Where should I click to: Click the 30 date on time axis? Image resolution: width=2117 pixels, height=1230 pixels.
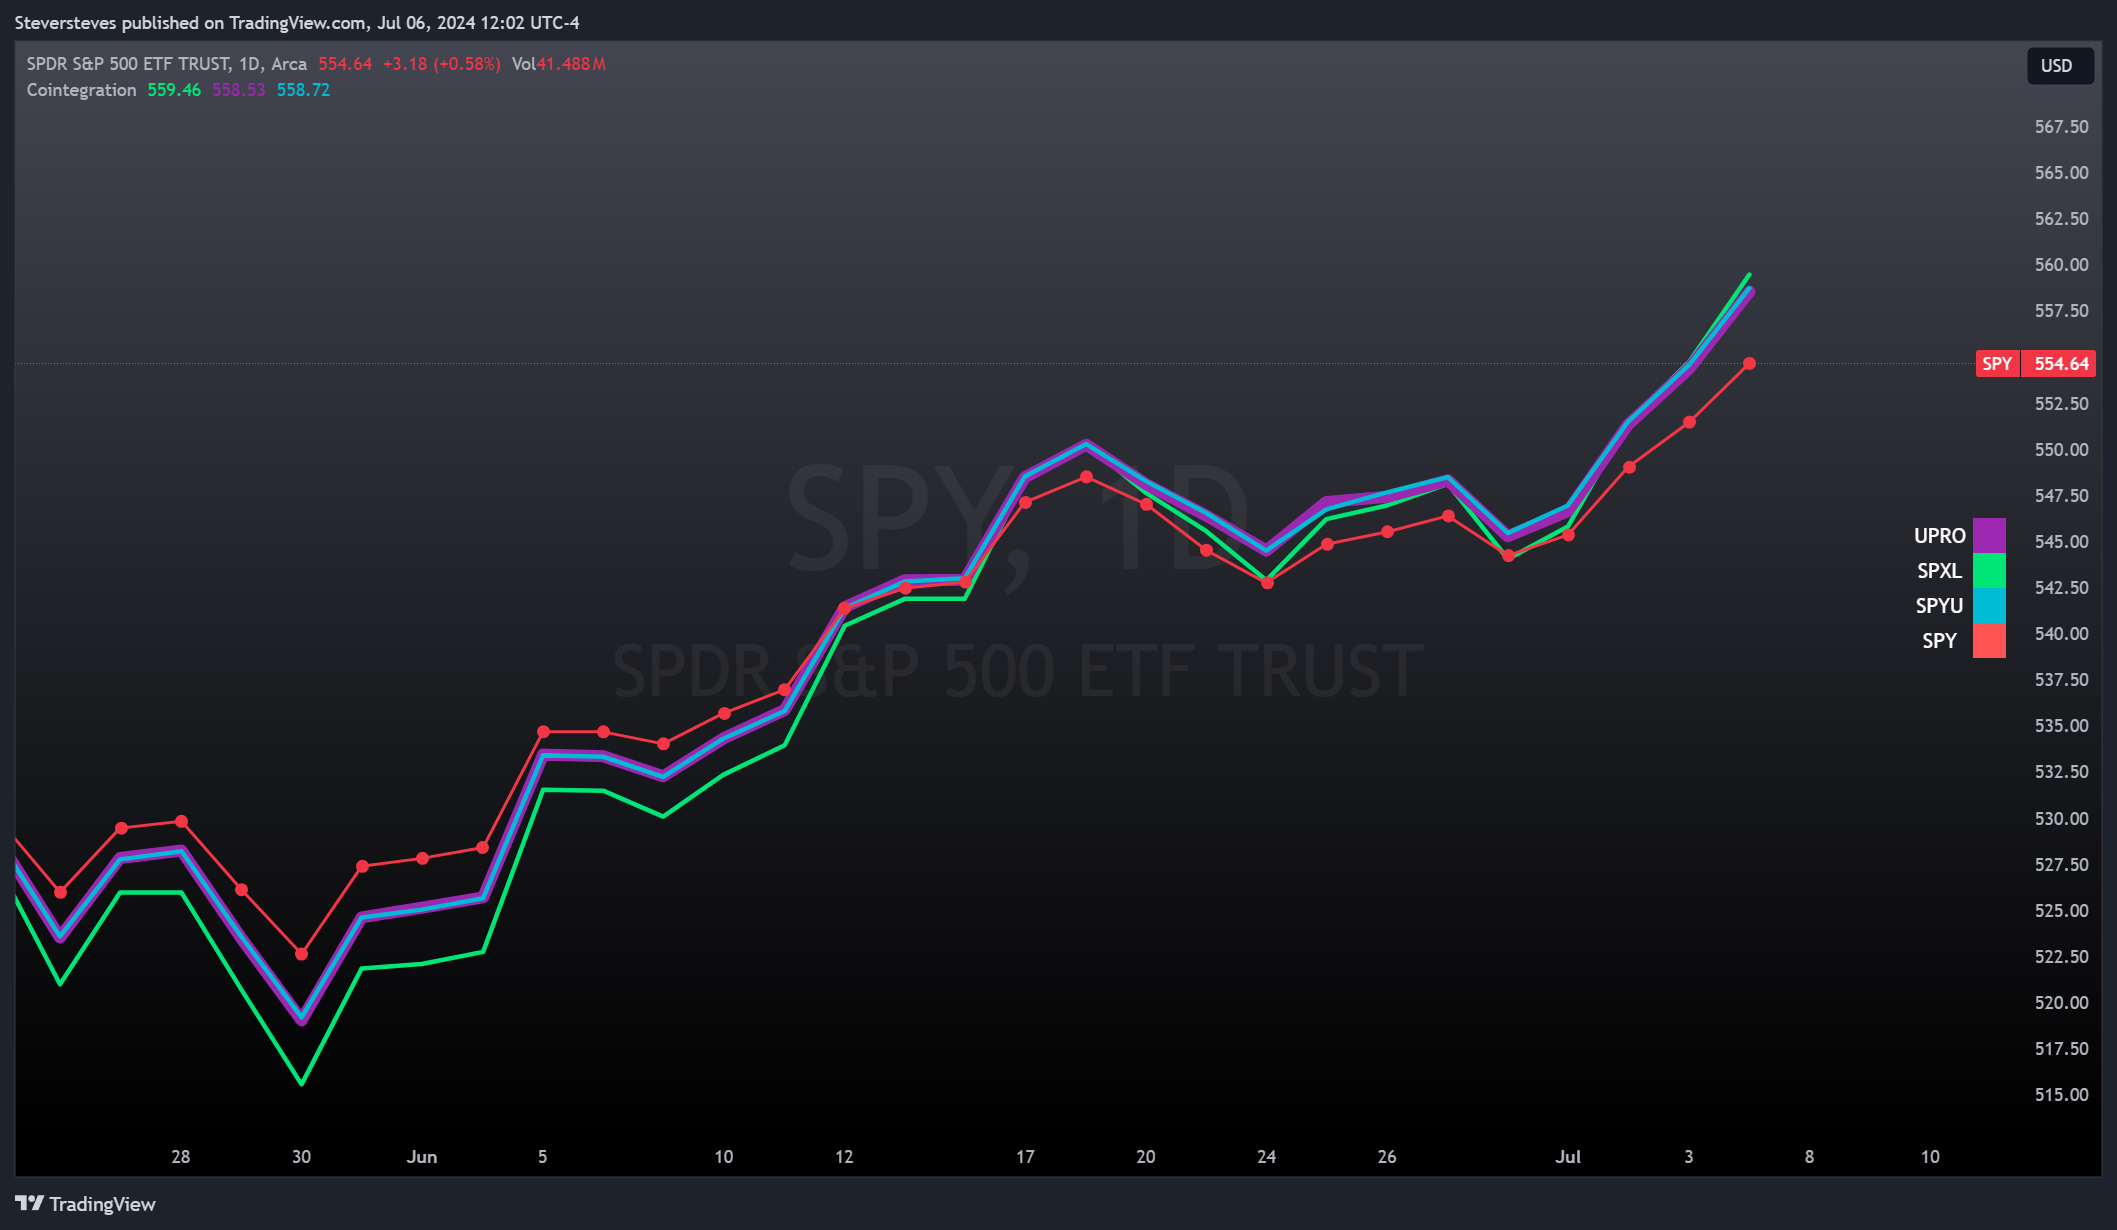coord(301,1157)
